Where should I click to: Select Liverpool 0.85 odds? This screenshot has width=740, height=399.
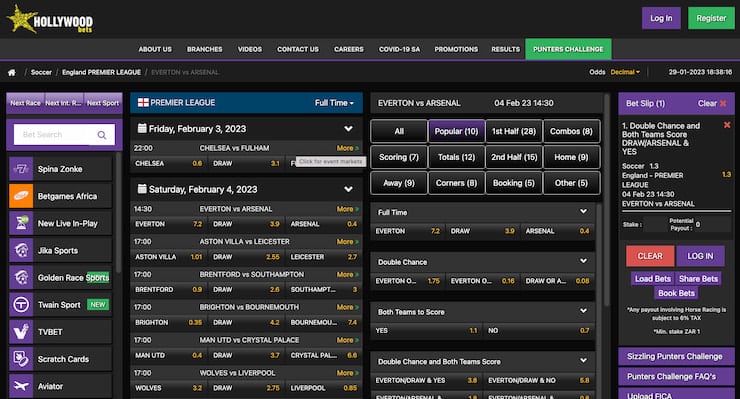[324, 388]
